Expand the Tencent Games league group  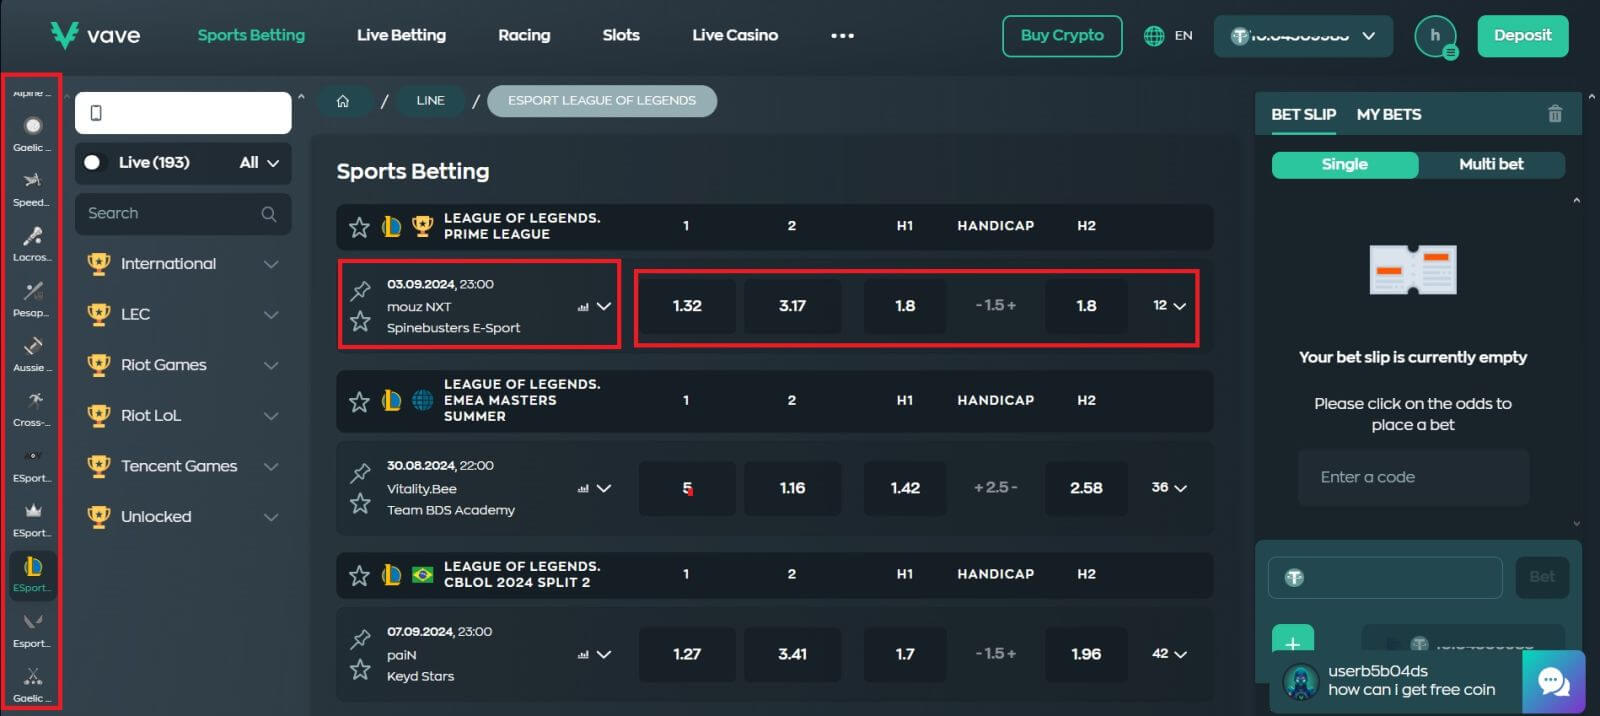(183, 466)
